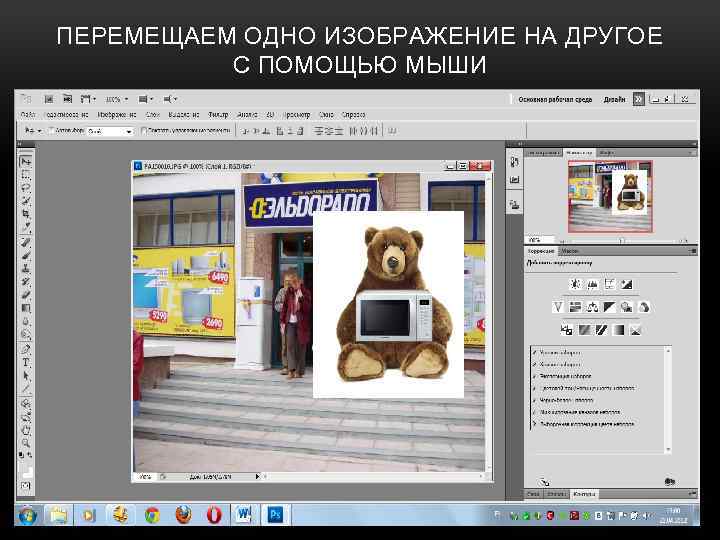
Task: Switch to the Инфо tab
Action: click(607, 152)
